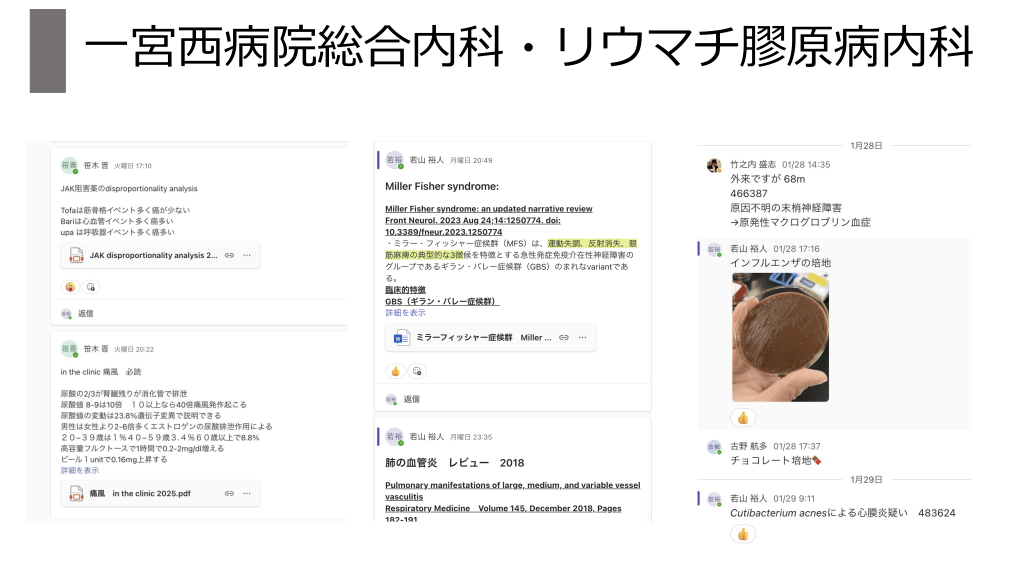Viewport: 1024px width, 576px height.
Task: Click copy link icon on JAK disproportionality file
Action: click(229, 256)
